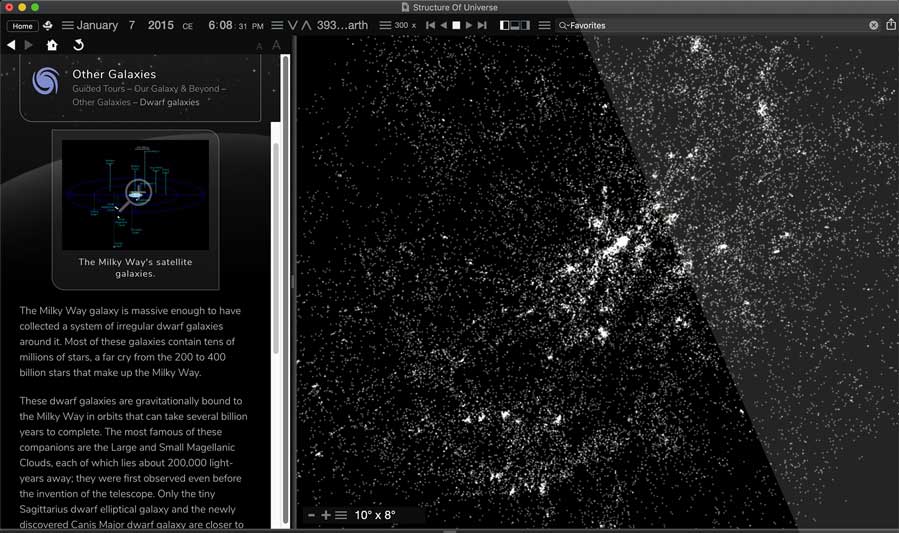
Task: Select the year 2015 field
Action: (x=160, y=25)
